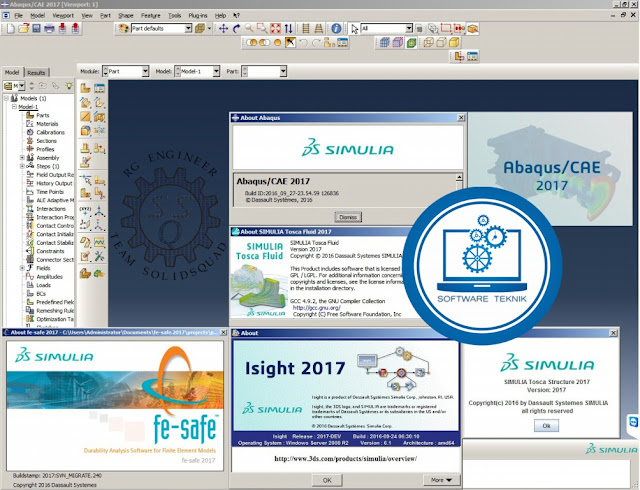Image resolution: width=640 pixels, height=490 pixels.
Task: Open the Plug-ins menu
Action: click(x=198, y=16)
